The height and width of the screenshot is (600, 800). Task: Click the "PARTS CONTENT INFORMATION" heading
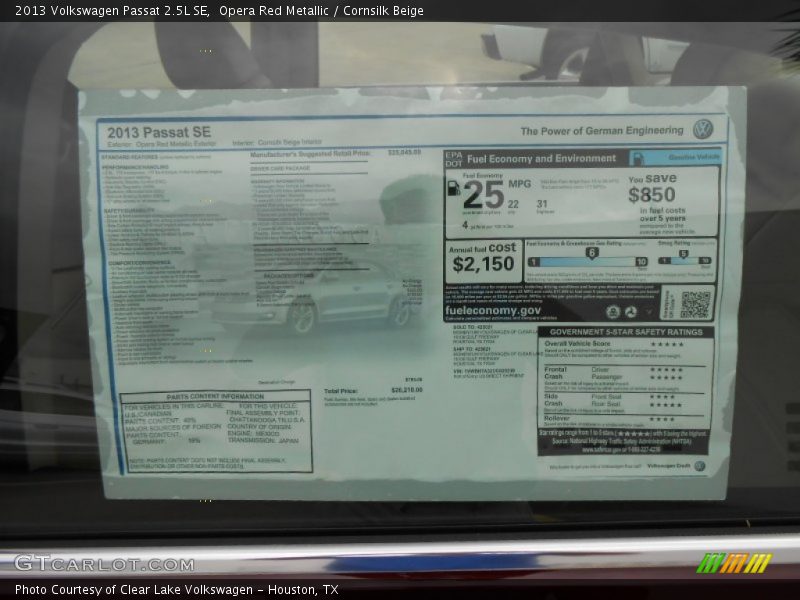pyautogui.click(x=215, y=396)
